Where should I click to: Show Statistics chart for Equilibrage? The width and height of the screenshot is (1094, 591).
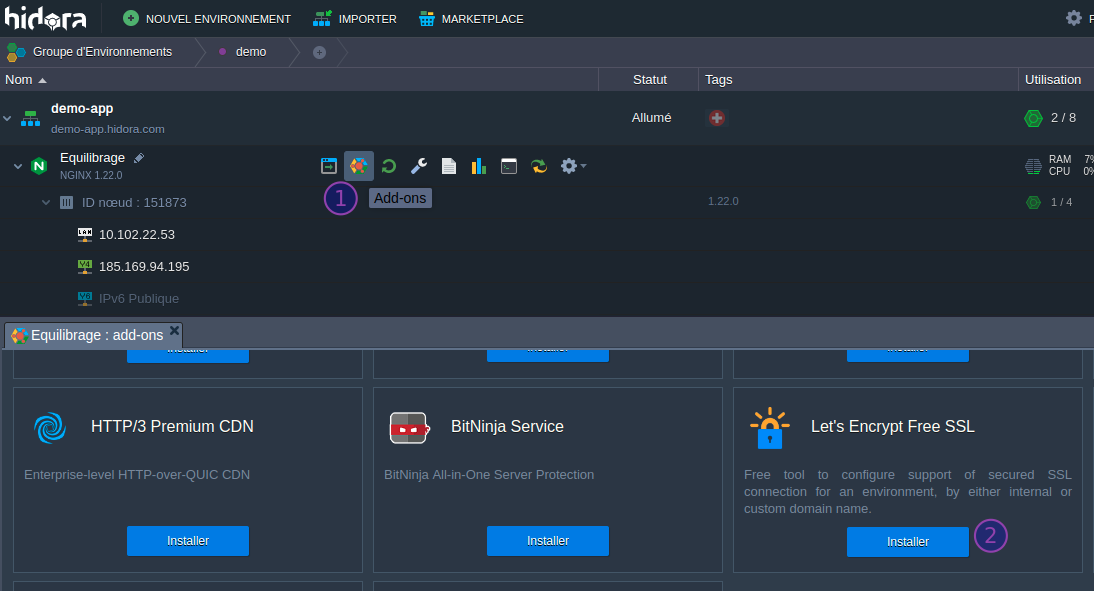[x=479, y=166]
